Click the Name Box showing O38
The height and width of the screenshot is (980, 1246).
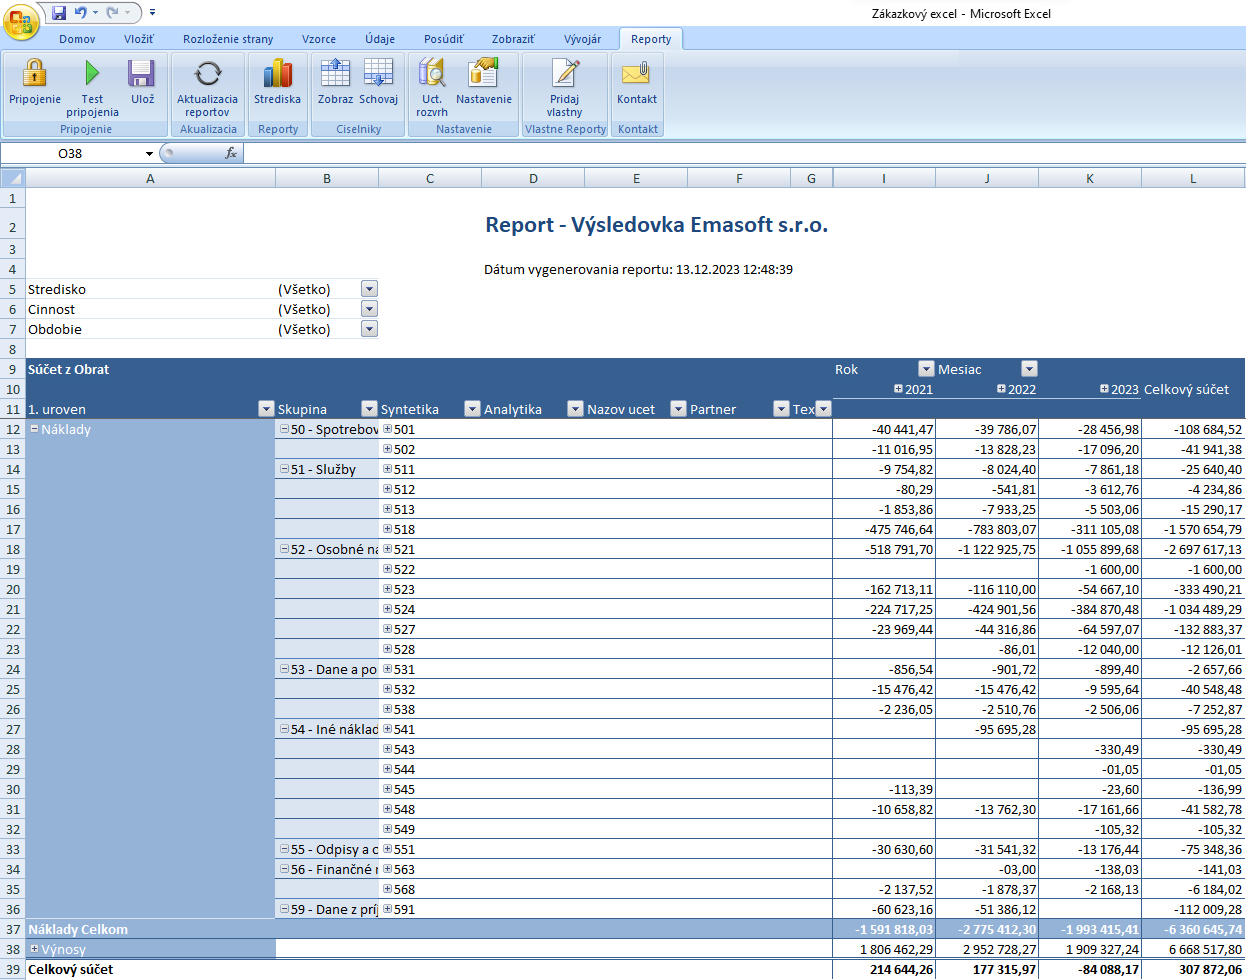[72, 153]
